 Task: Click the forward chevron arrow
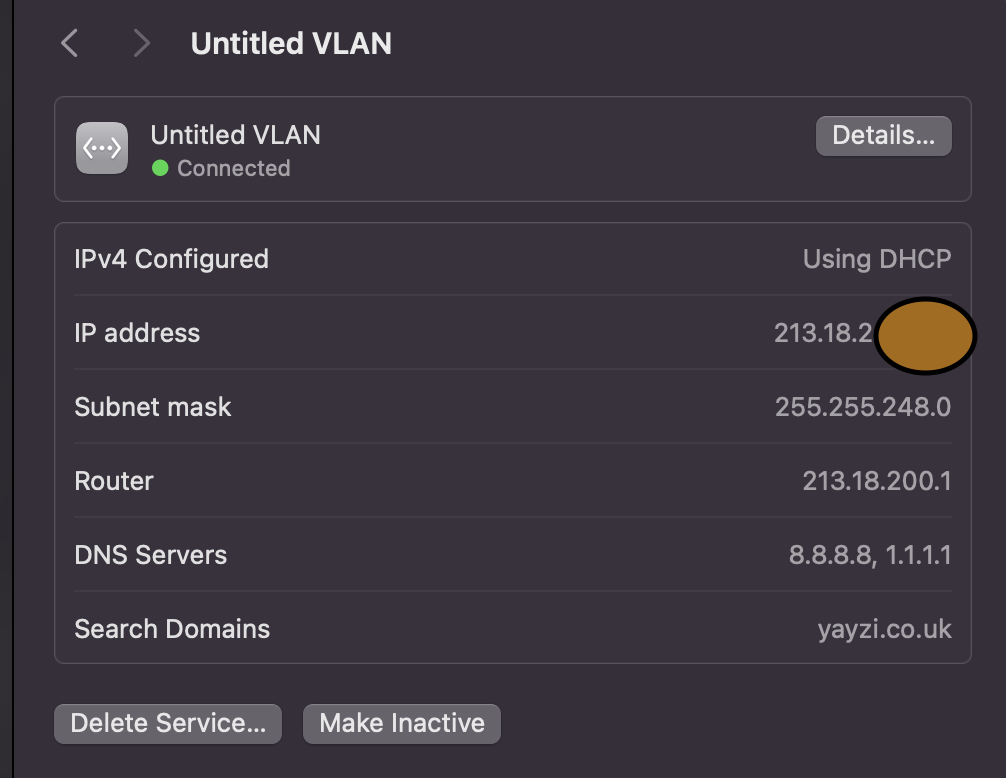pos(141,43)
